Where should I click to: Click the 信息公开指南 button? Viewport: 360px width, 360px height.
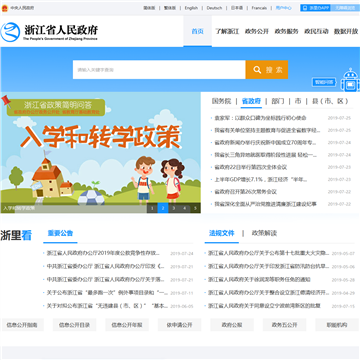[22, 325]
